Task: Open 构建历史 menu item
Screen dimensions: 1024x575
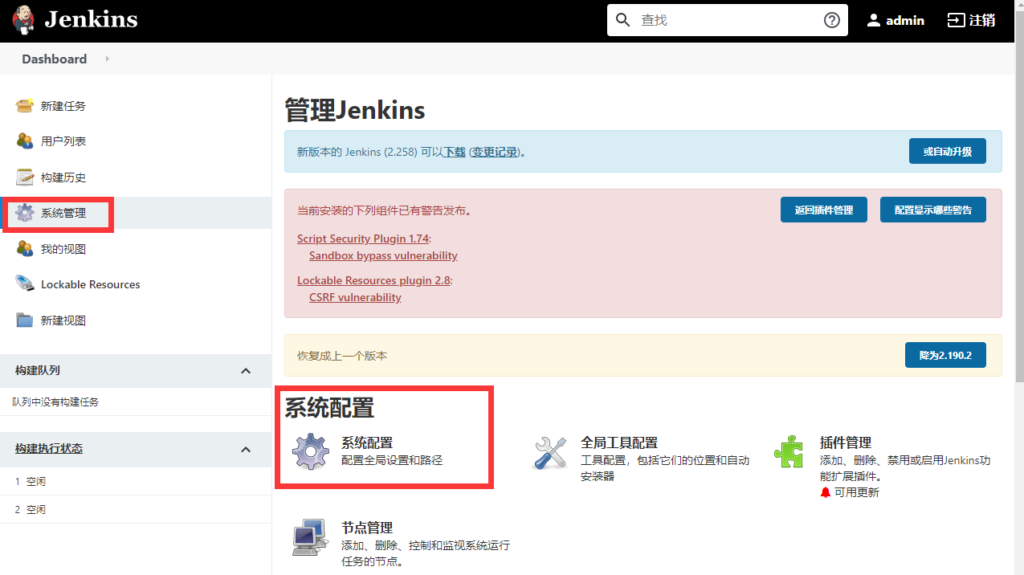Action: click(63, 177)
